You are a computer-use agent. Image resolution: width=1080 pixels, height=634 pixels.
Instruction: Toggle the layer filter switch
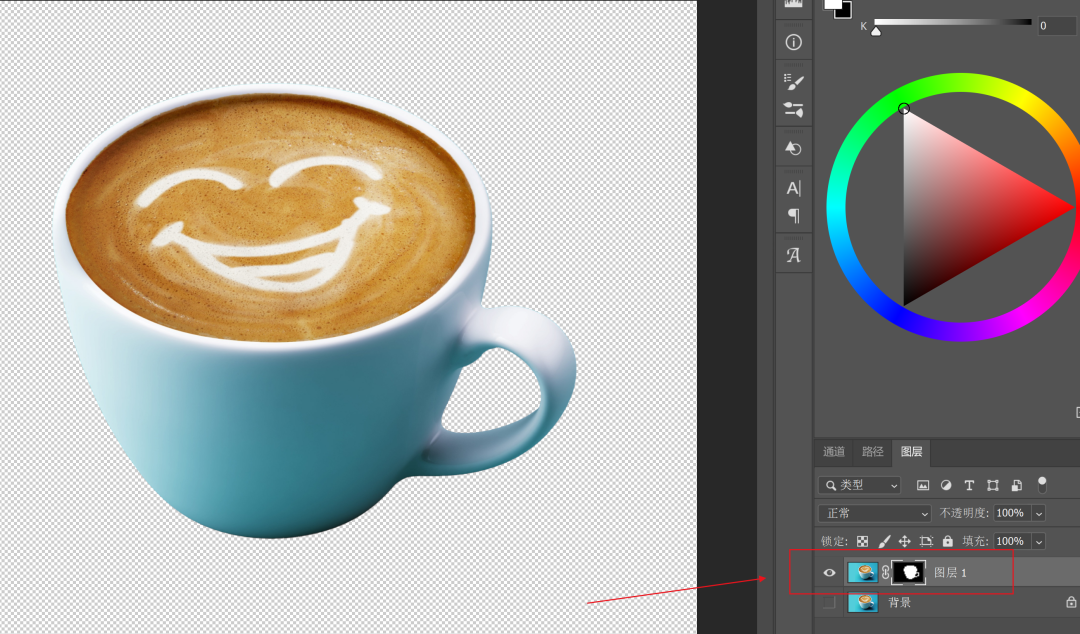[x=1042, y=485]
